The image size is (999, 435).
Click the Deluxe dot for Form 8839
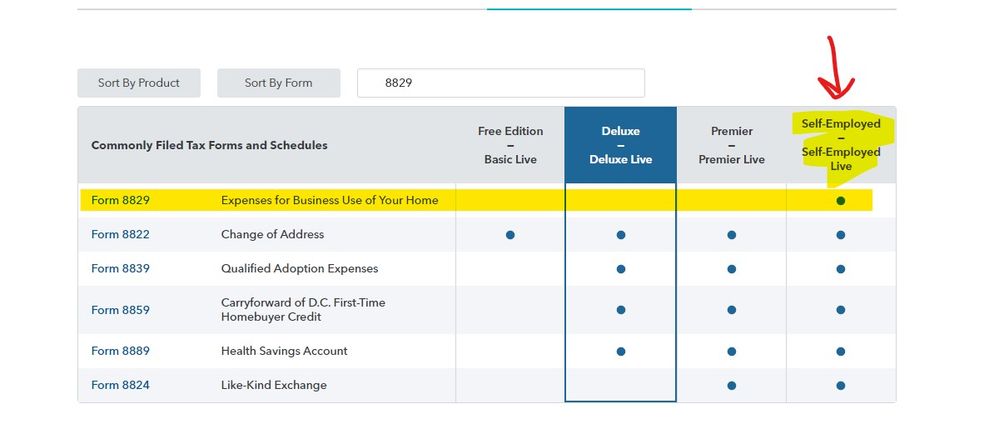pyautogui.click(x=621, y=269)
